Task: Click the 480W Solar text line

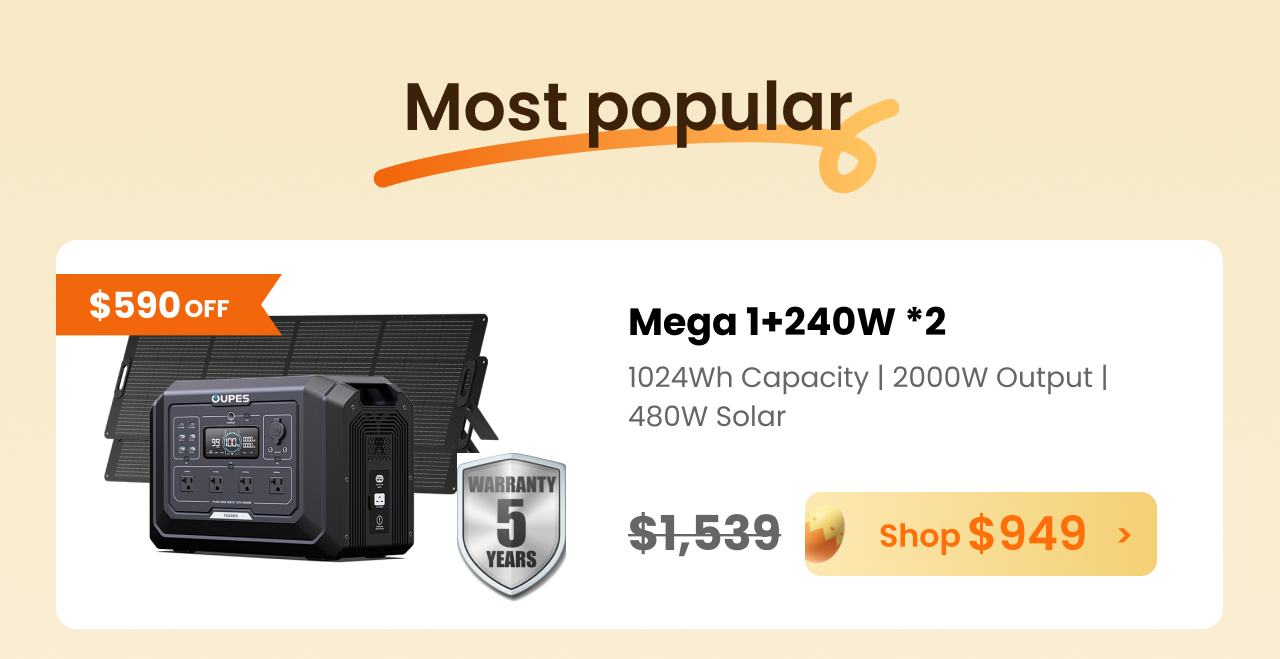Action: 707,416
